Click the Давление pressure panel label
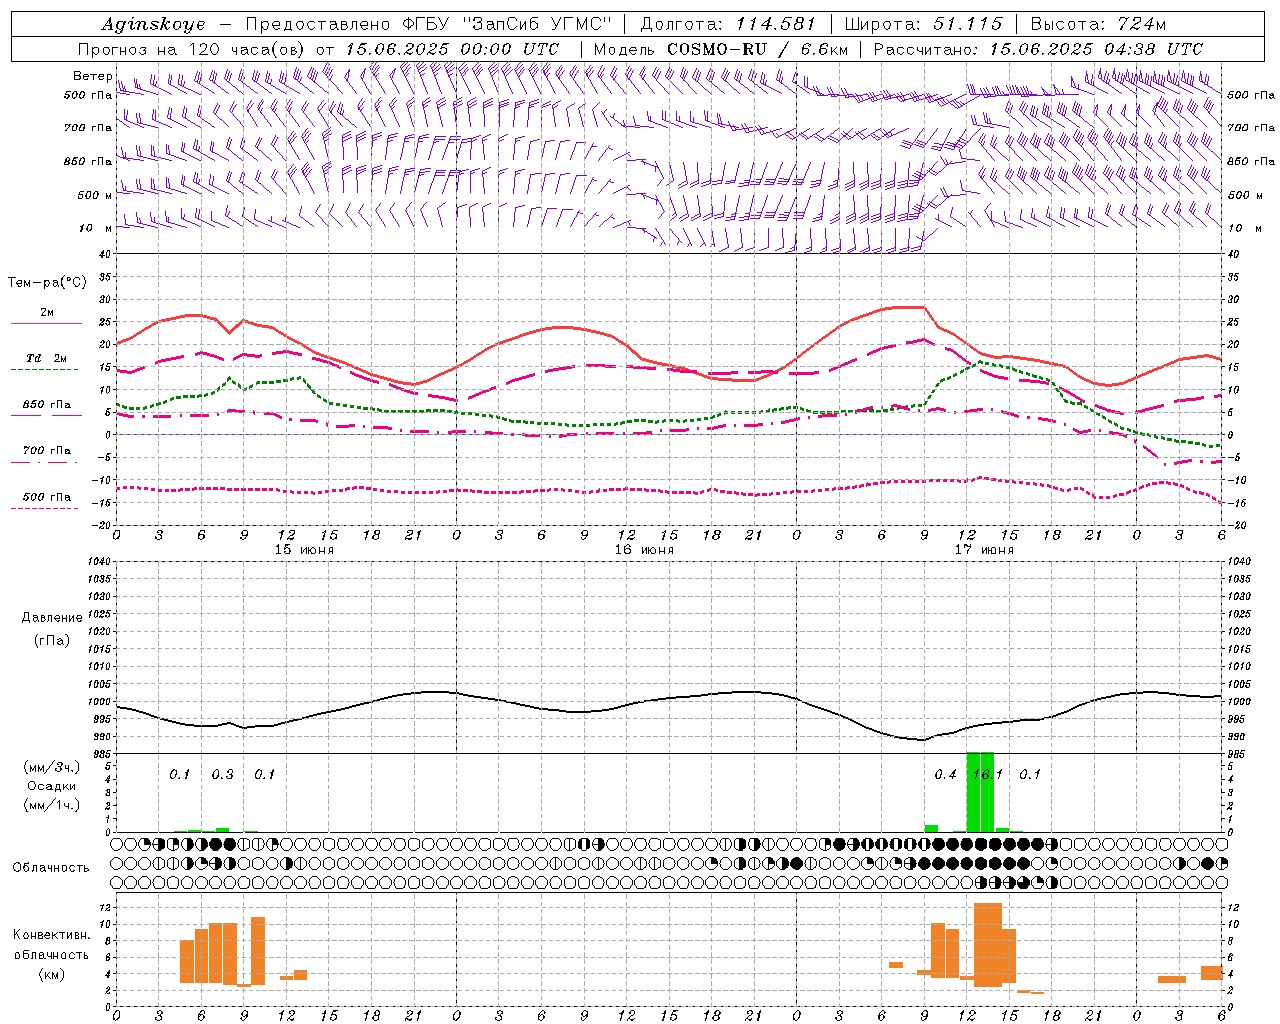1280x1024 pixels. coord(52,618)
